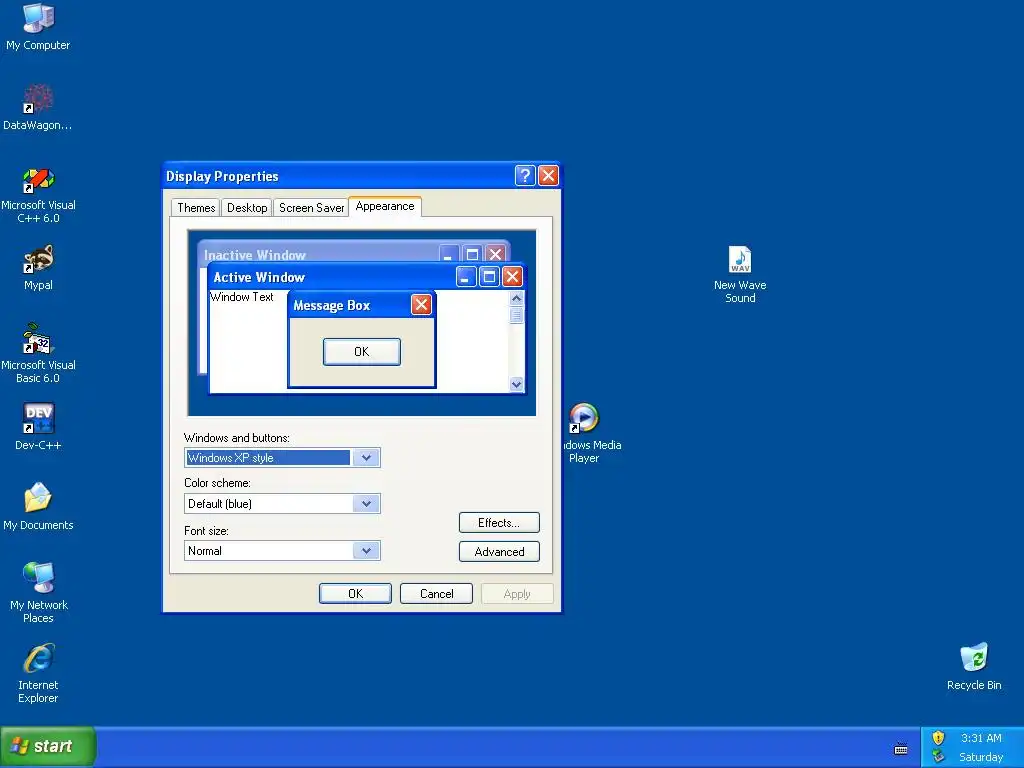Click the Active Window preview maximize icon
Viewport: 1024px width, 768px height.
pos(489,277)
